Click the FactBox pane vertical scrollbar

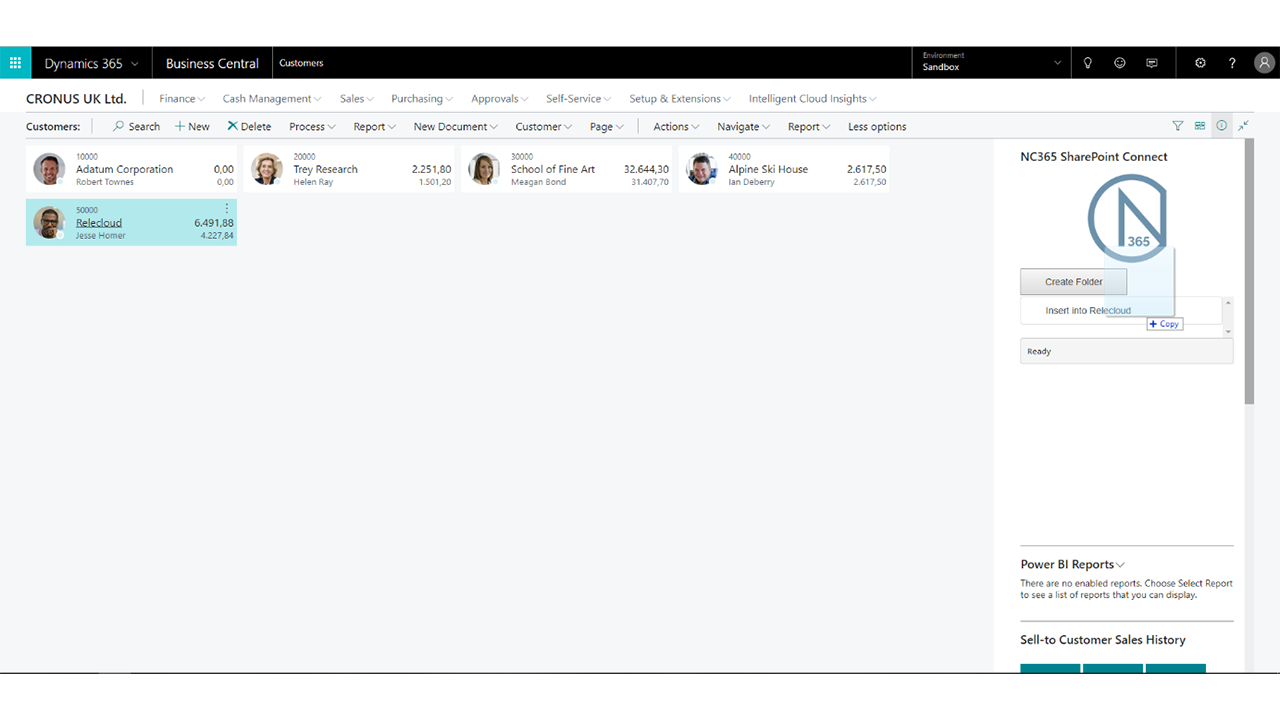click(x=1249, y=272)
